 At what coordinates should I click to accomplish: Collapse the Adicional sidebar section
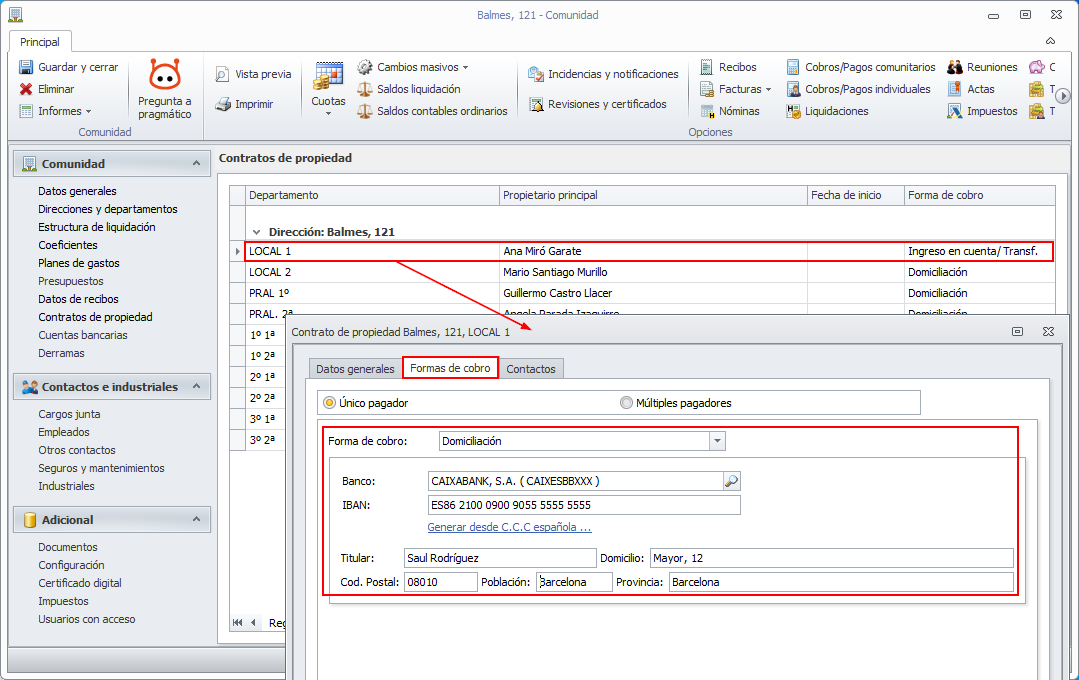[x=196, y=519]
